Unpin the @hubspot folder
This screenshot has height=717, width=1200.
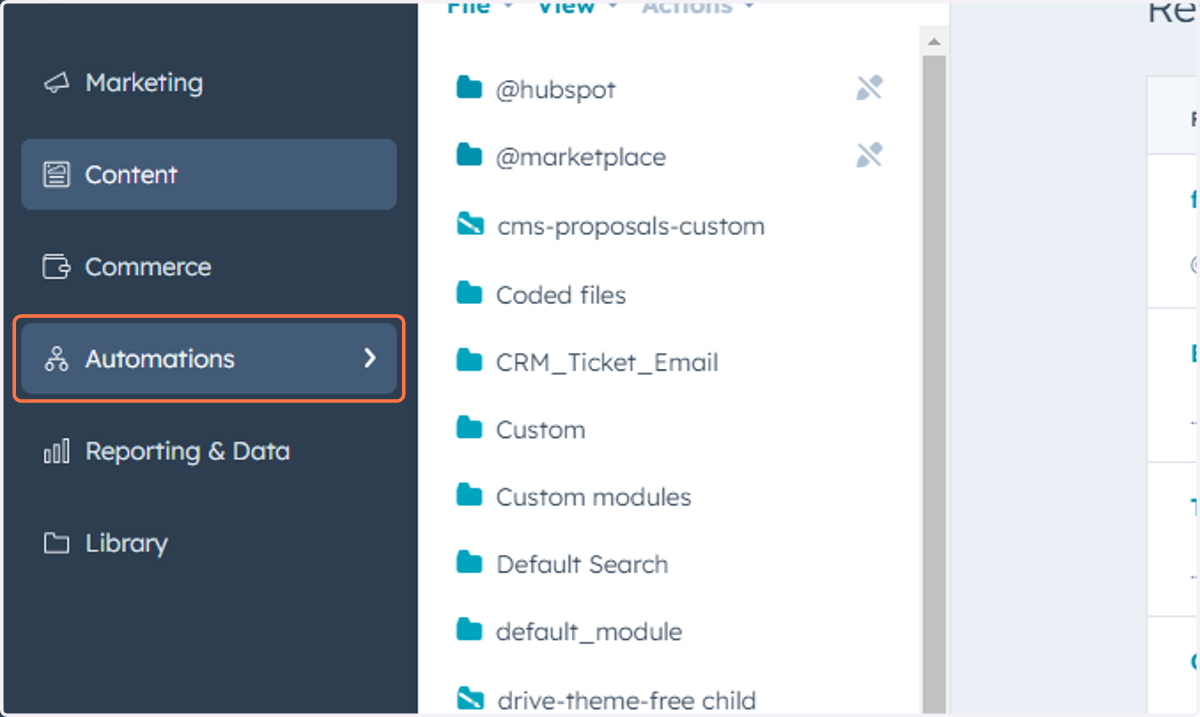point(869,88)
